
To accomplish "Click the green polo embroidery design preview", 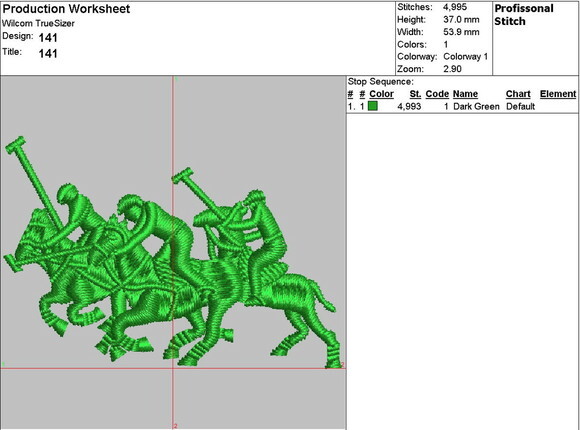I will (x=172, y=252).
